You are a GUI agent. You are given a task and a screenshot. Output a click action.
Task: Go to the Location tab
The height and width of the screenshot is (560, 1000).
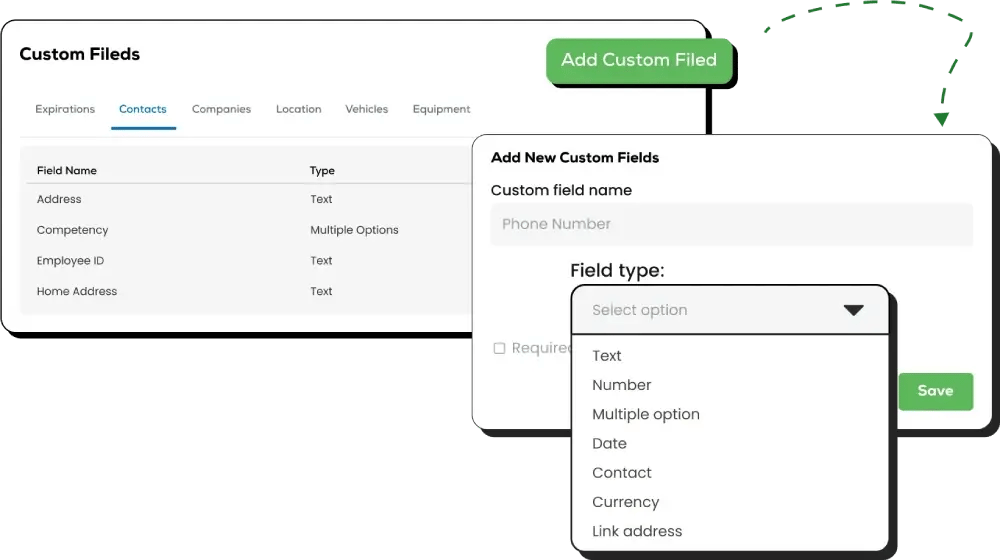[x=298, y=109]
